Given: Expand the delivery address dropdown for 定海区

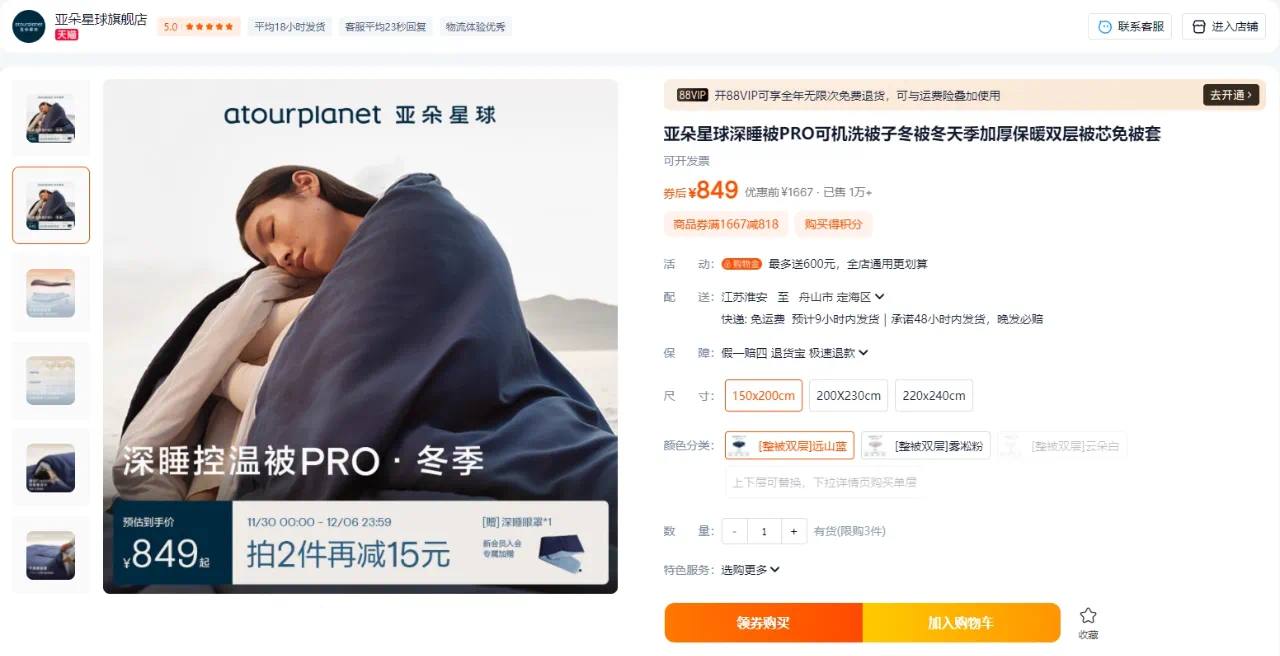Looking at the screenshot, I should (x=879, y=297).
